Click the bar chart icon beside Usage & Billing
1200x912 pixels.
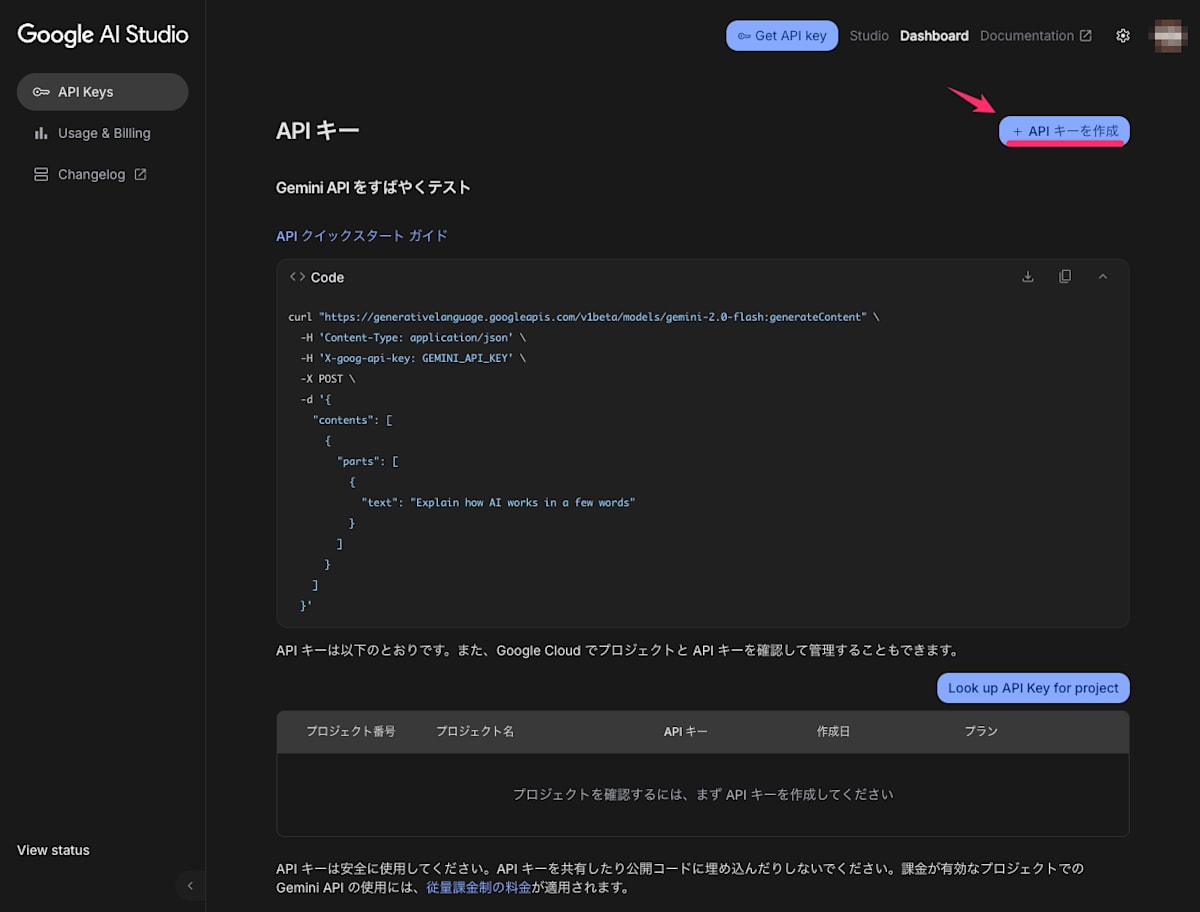(x=41, y=133)
